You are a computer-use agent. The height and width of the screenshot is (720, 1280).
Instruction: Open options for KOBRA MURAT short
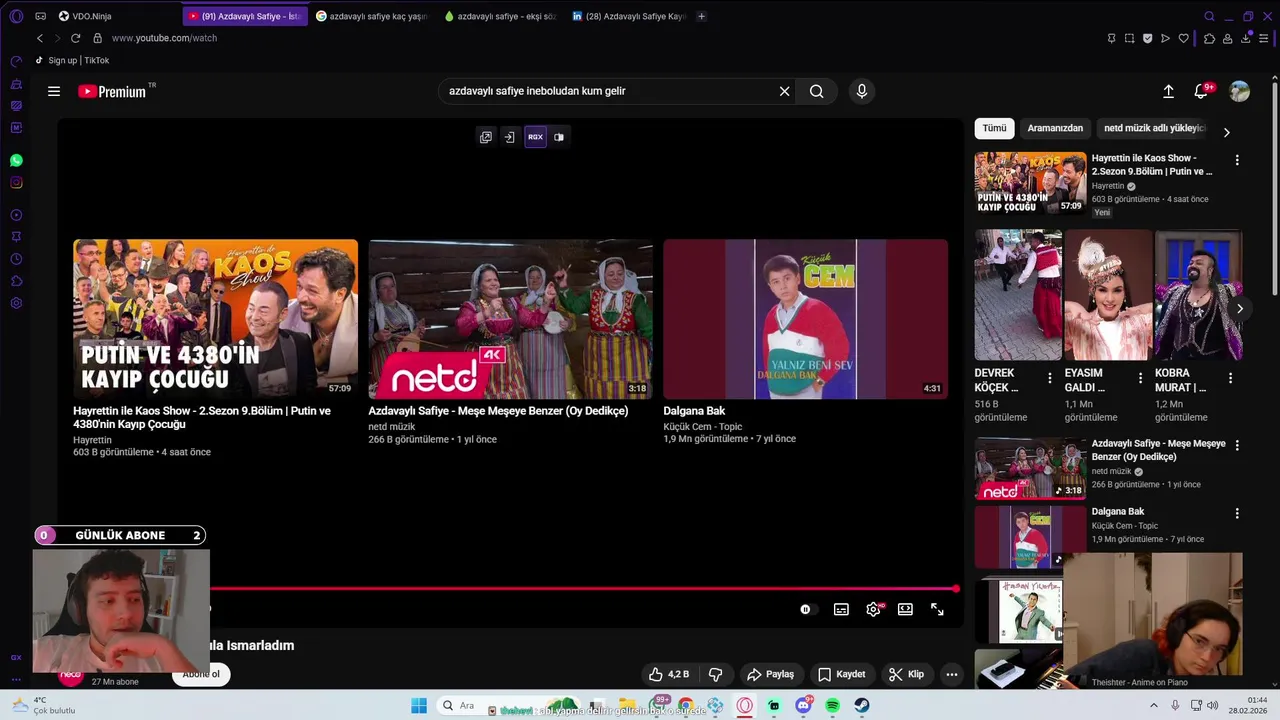click(1230, 378)
